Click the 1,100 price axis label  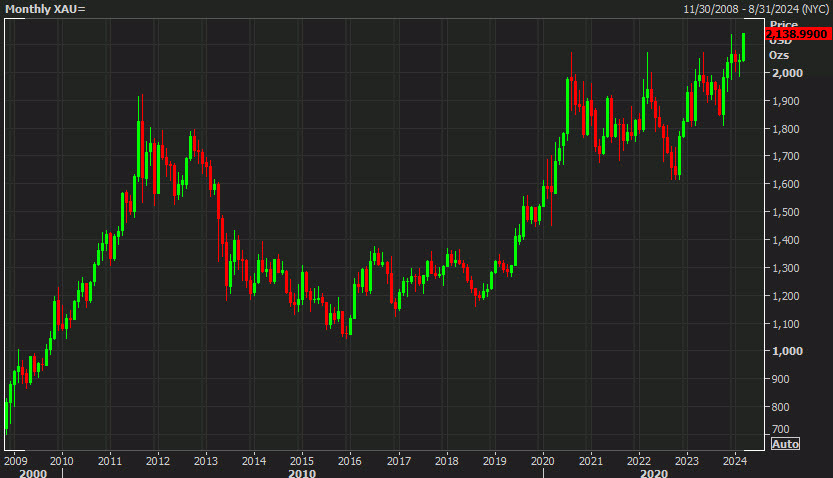coord(786,323)
